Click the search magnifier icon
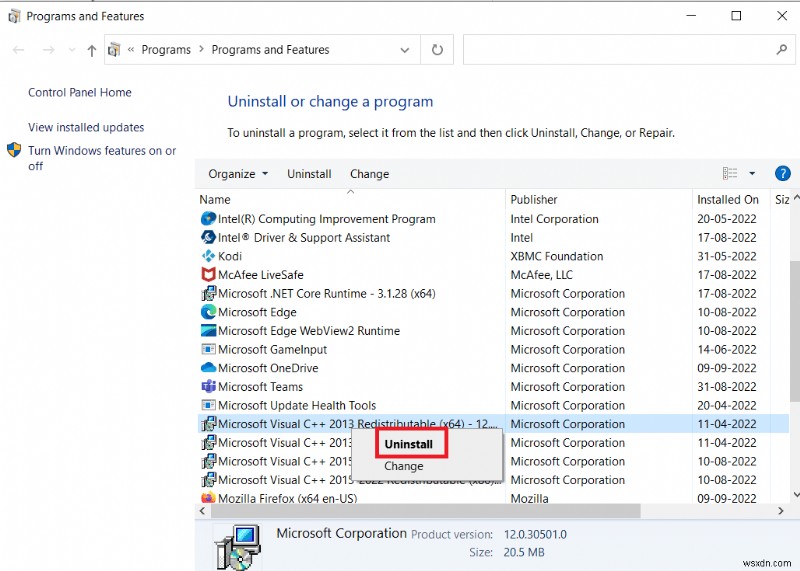This screenshot has height=571, width=800. coord(782,49)
